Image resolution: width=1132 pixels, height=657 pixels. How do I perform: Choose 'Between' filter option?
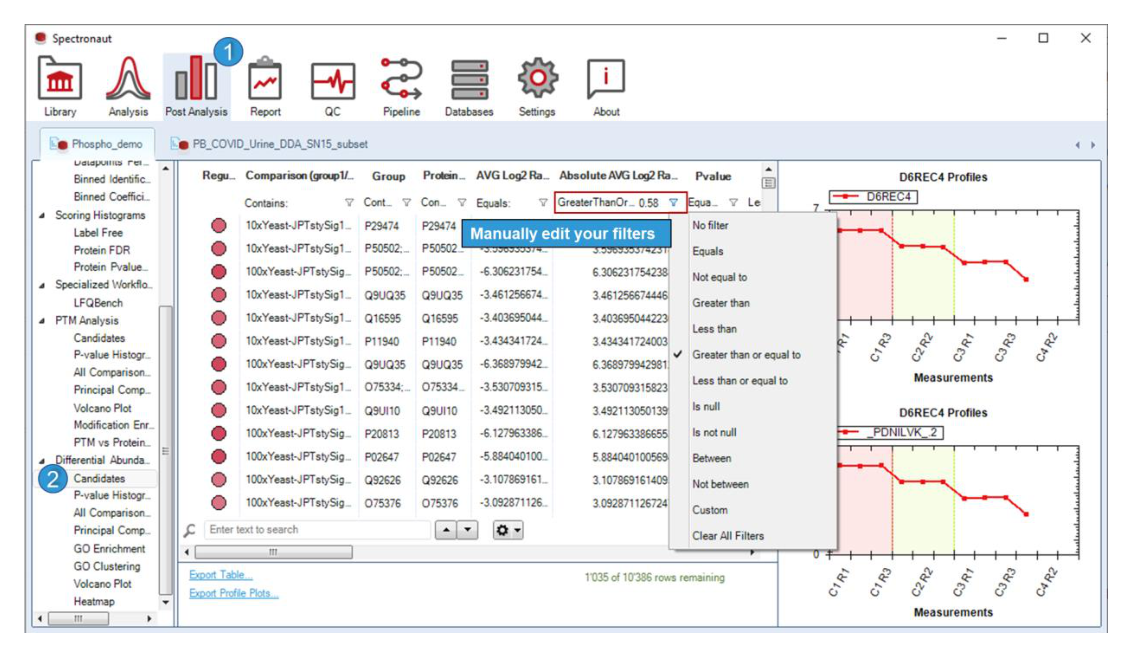(x=711, y=458)
